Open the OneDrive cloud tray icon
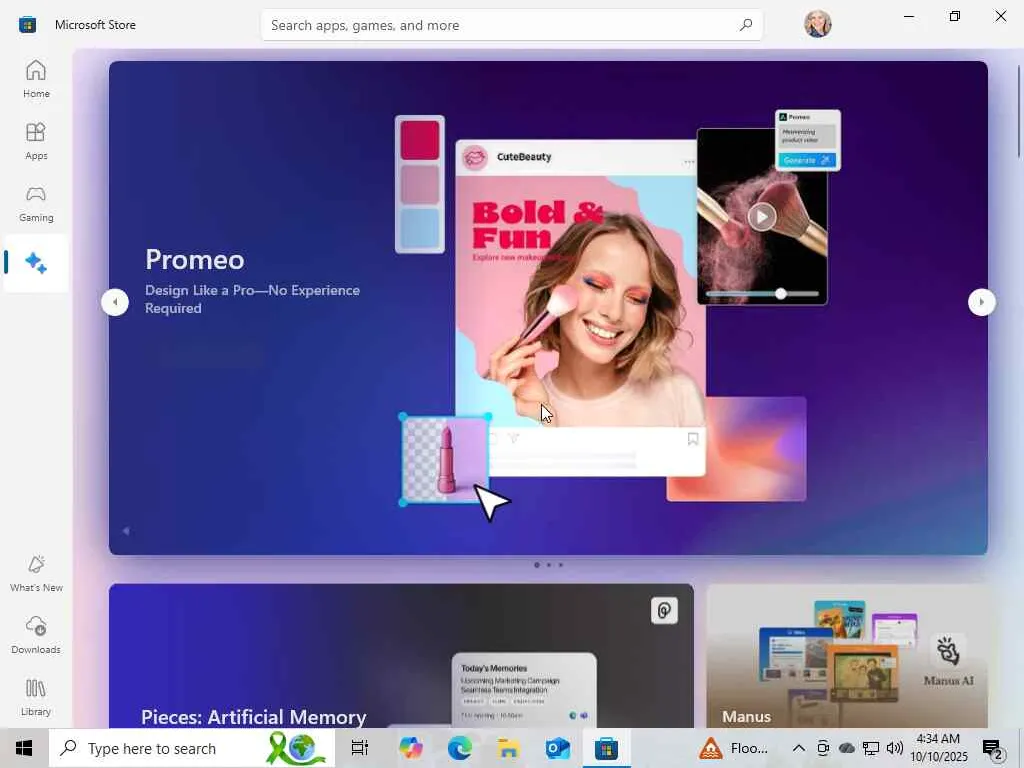This screenshot has height=768, width=1024. click(846, 748)
